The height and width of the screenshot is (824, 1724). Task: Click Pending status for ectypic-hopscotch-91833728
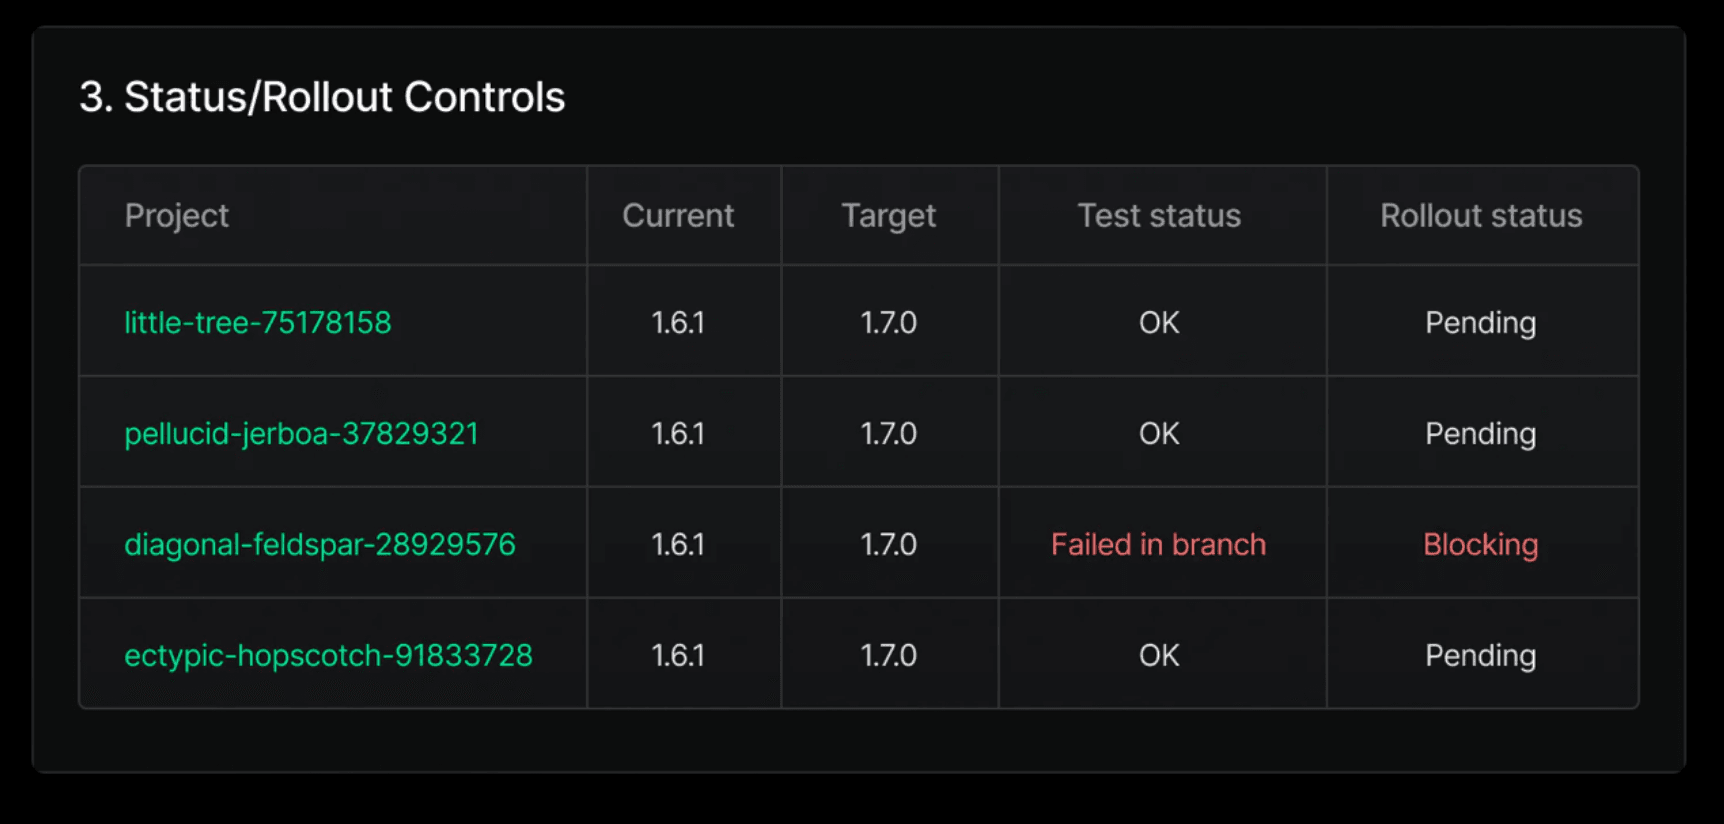[1480, 656]
